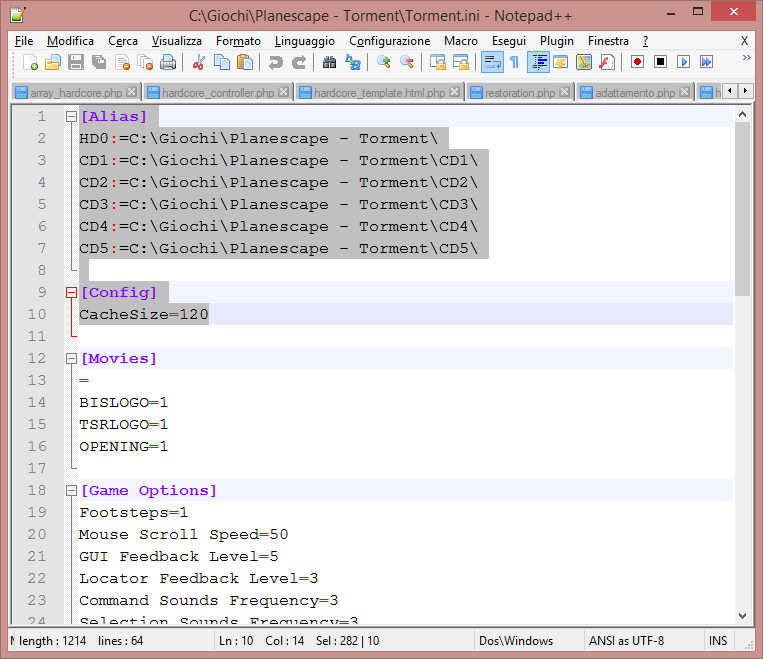Open Find with the binoculars icon
The height and width of the screenshot is (659, 763).
pyautogui.click(x=329, y=62)
